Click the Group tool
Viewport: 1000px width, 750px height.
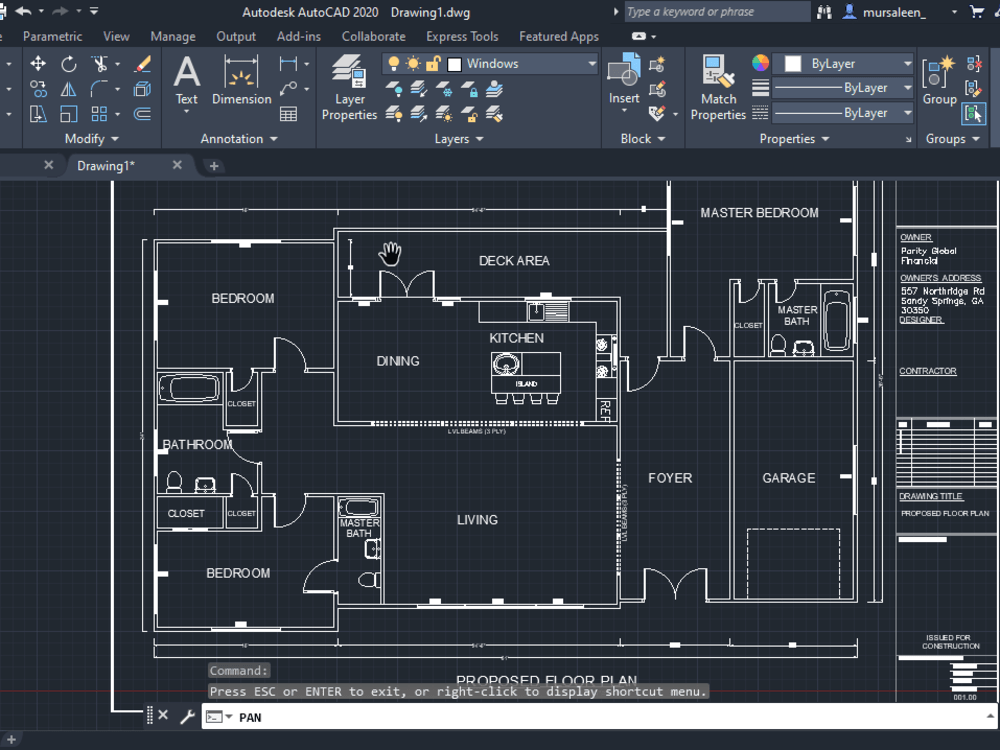(x=939, y=80)
